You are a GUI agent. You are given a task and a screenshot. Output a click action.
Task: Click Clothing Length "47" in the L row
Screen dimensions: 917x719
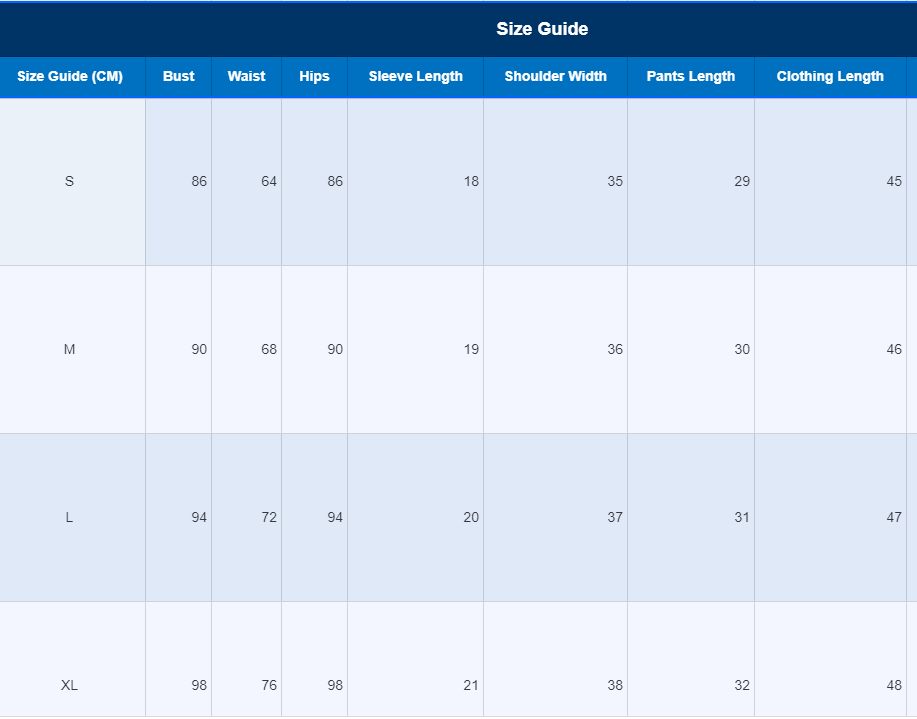(x=894, y=517)
